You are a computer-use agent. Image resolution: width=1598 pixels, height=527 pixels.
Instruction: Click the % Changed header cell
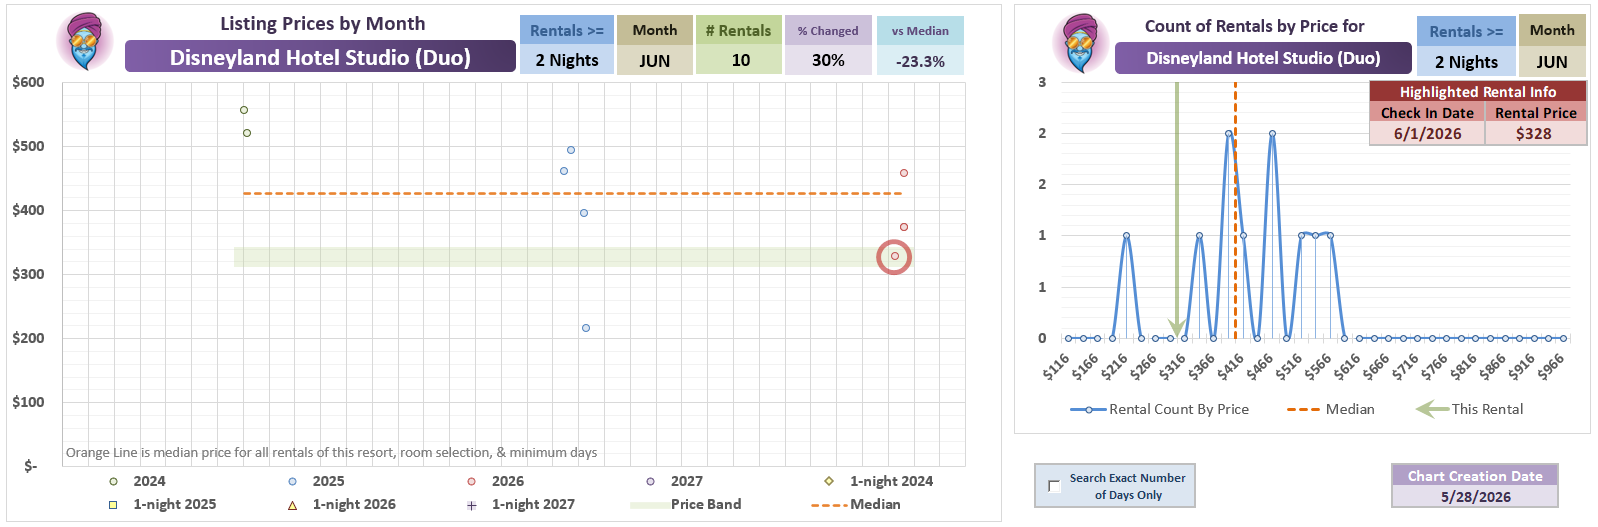point(828,31)
